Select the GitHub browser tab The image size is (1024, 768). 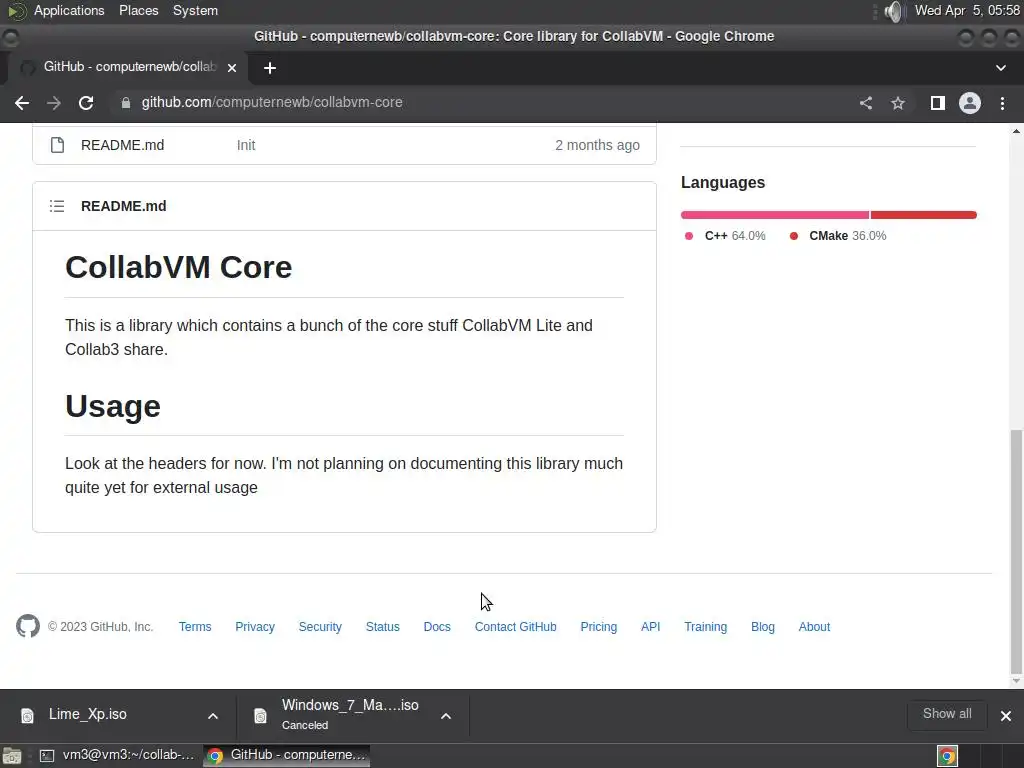coord(129,67)
